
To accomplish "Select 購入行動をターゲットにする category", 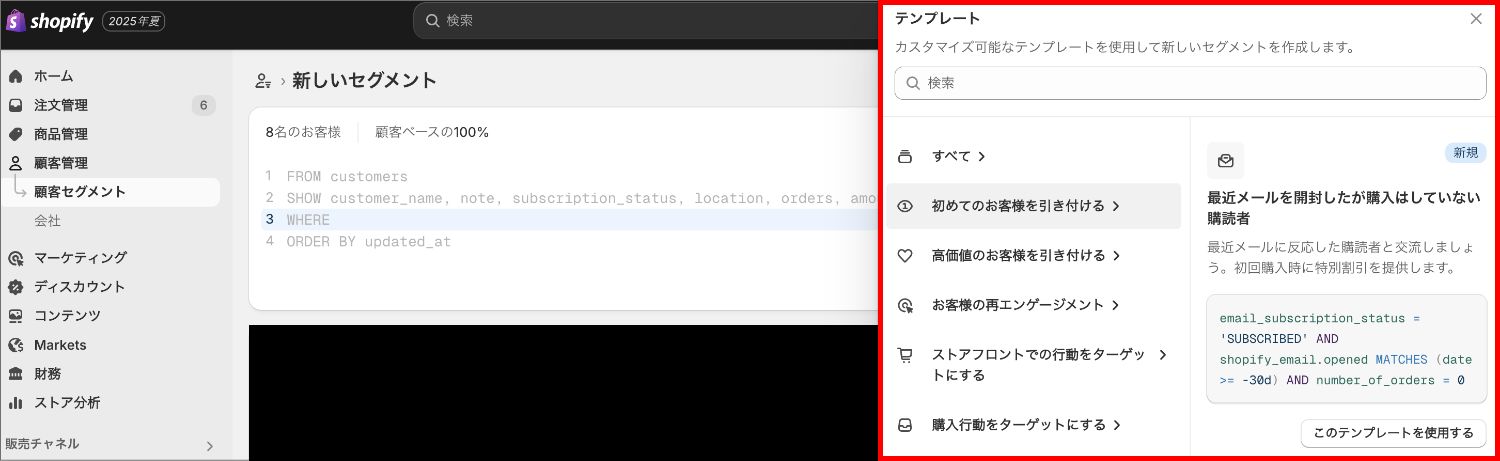I will click(x=1025, y=425).
